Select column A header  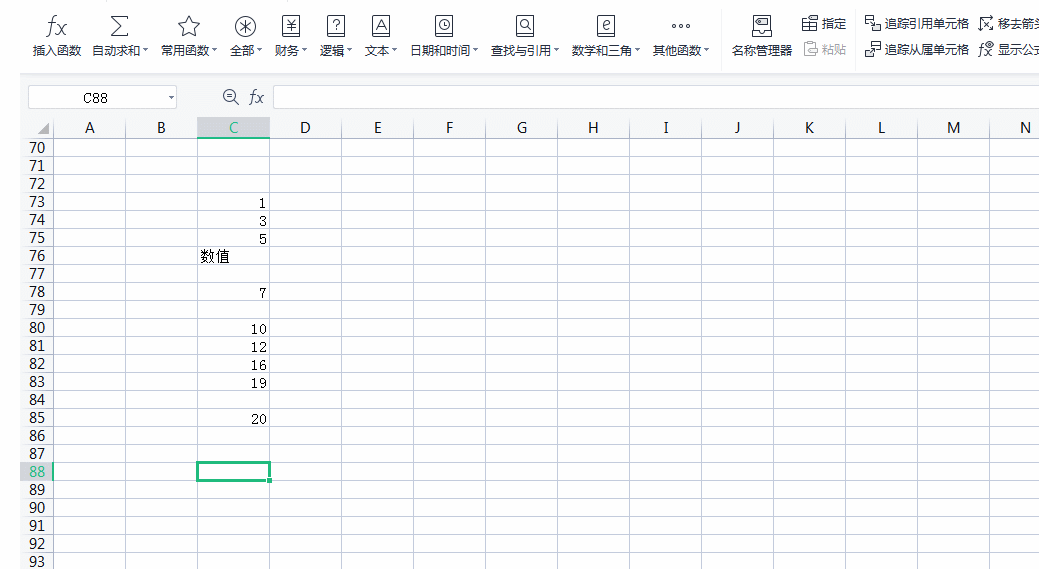click(x=89, y=128)
